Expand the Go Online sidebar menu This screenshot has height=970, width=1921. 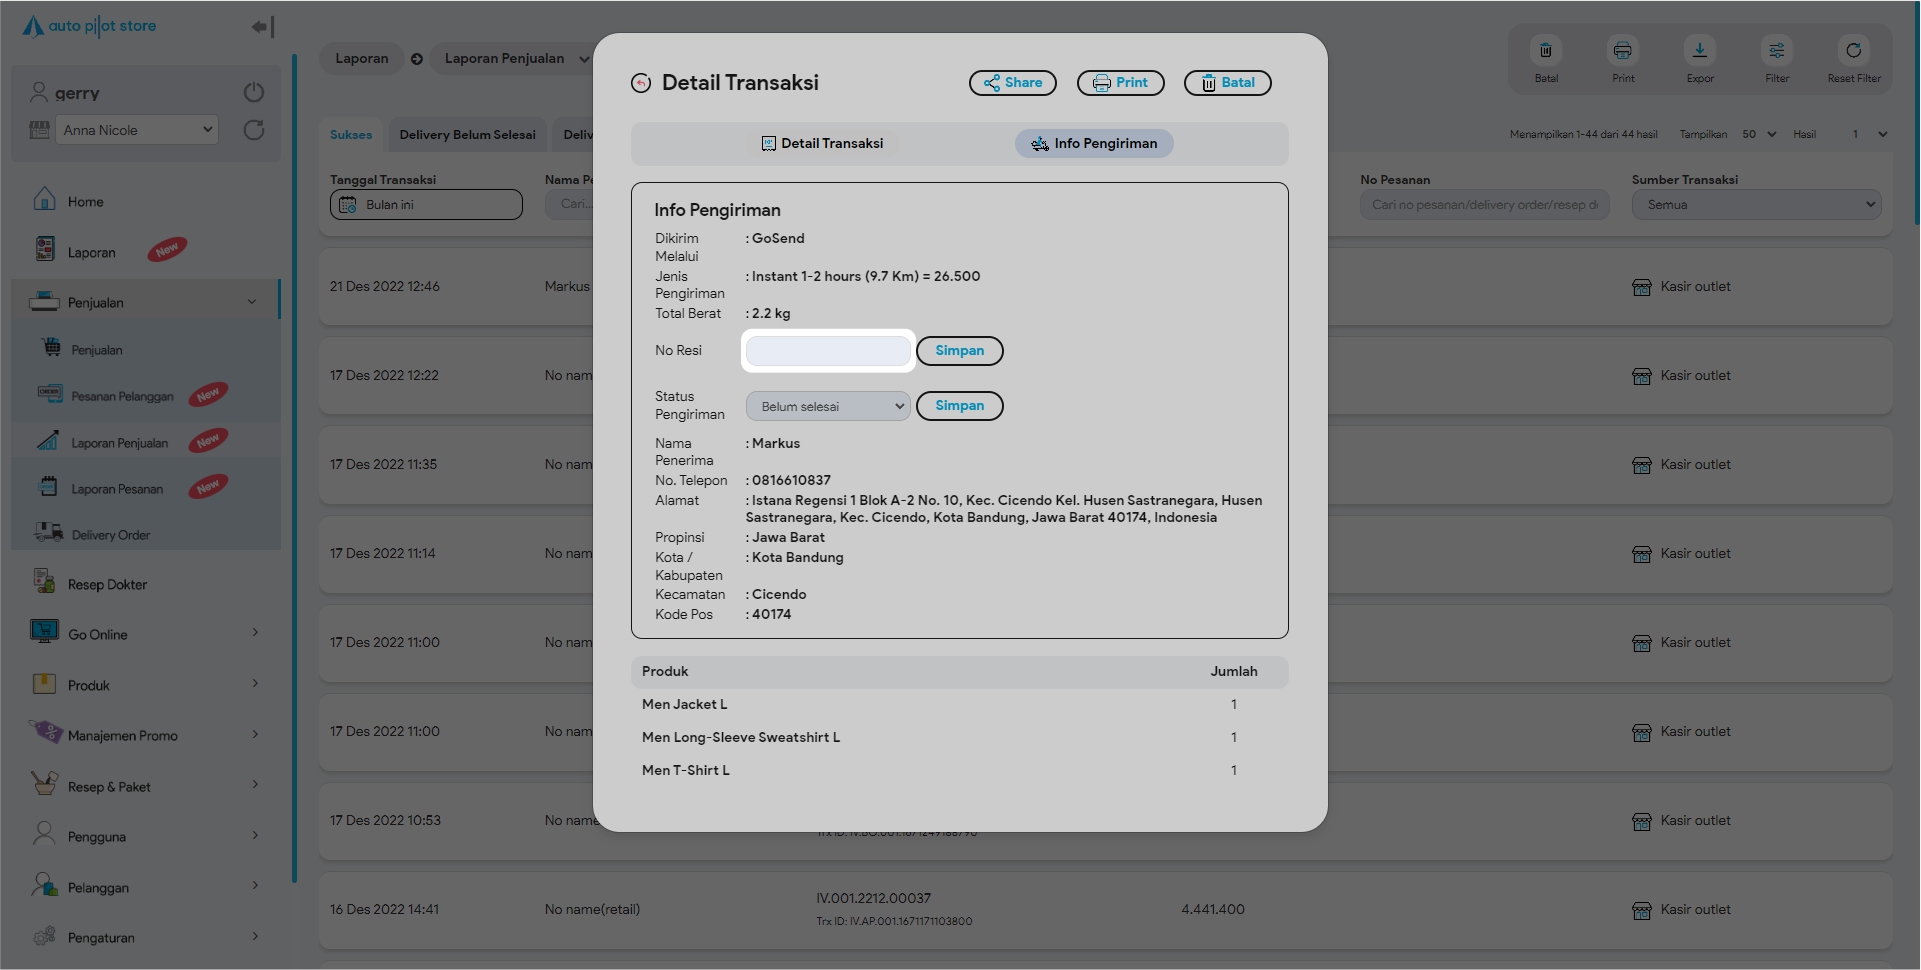tap(145, 634)
